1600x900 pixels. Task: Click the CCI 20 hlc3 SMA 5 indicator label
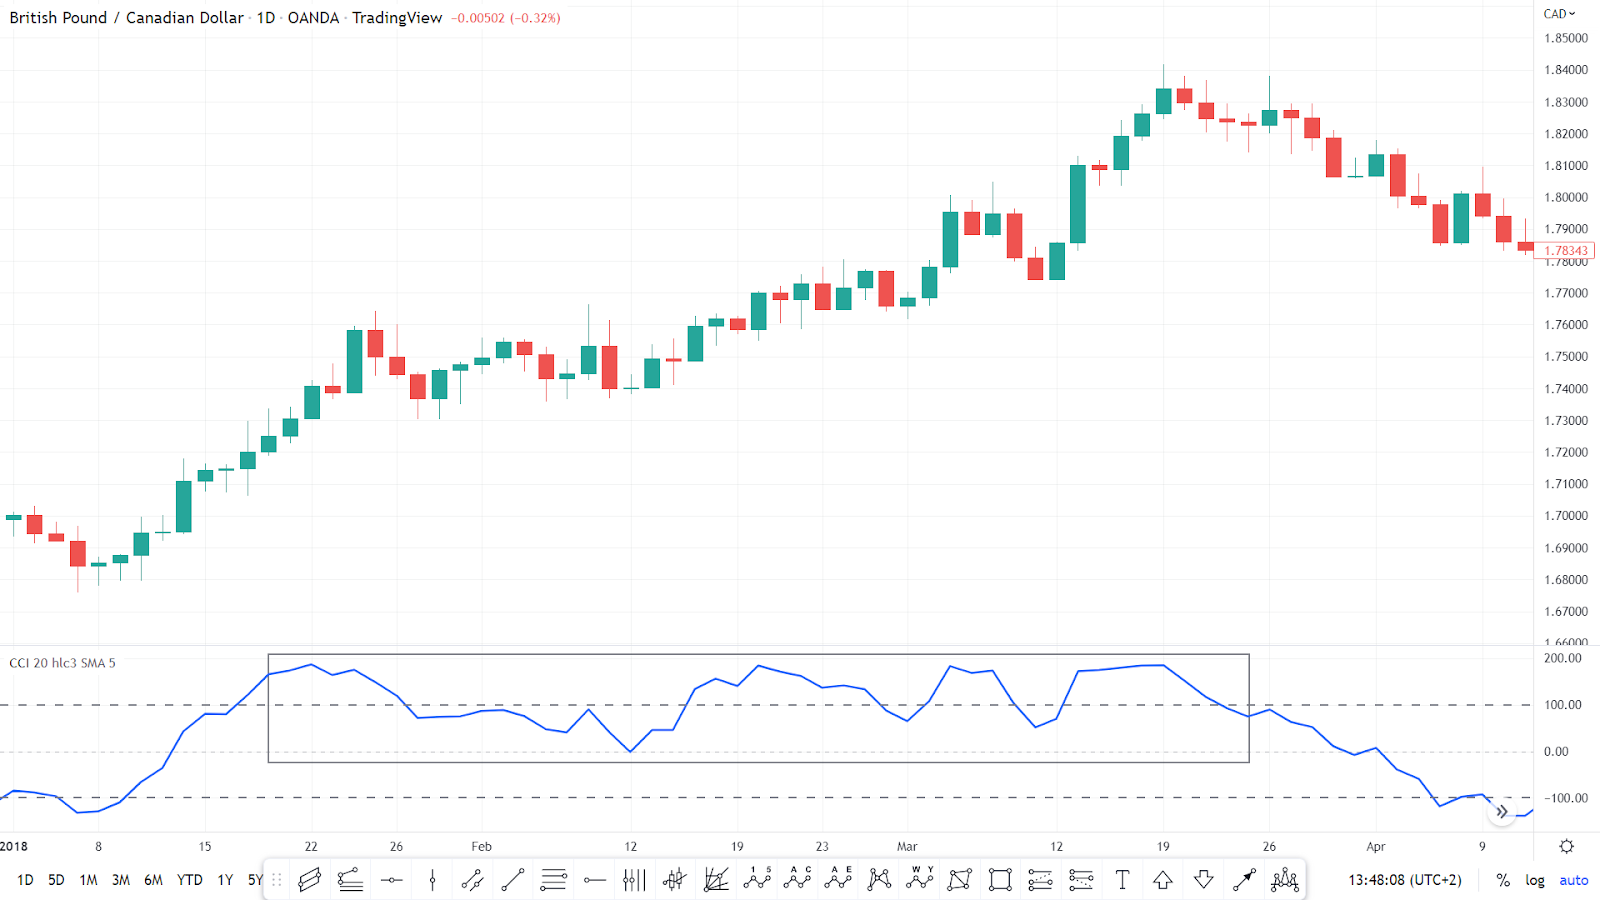coord(62,663)
